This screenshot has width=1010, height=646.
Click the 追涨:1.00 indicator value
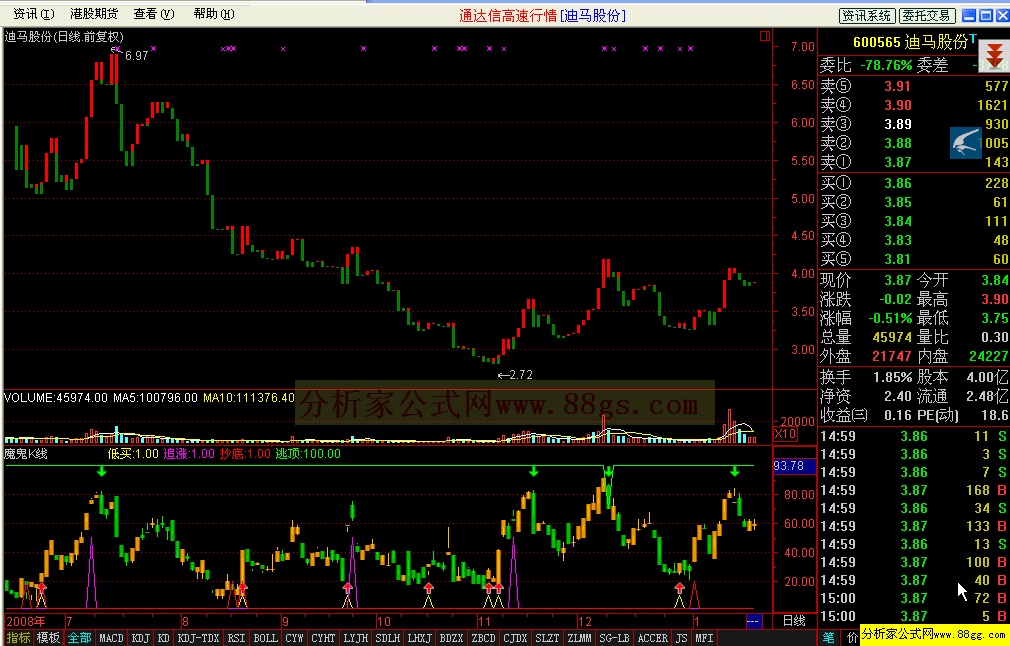coord(189,453)
